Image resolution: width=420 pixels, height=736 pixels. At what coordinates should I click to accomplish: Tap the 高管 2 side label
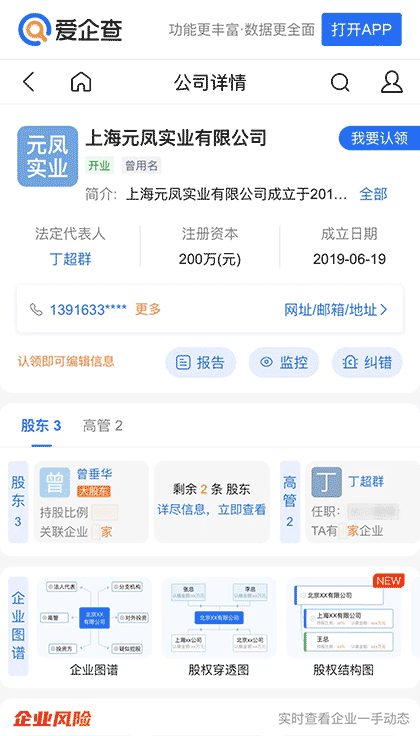pos(290,501)
